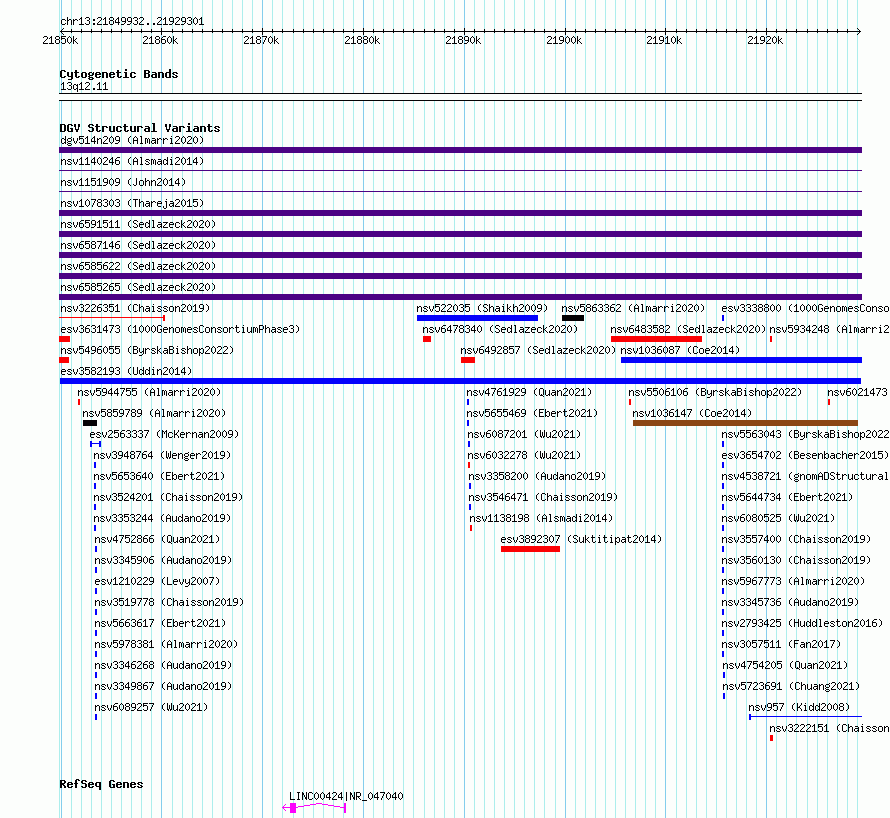Click the nsv4752866 (Quan2021) label
The height and width of the screenshot is (818, 890).
pos(157,539)
